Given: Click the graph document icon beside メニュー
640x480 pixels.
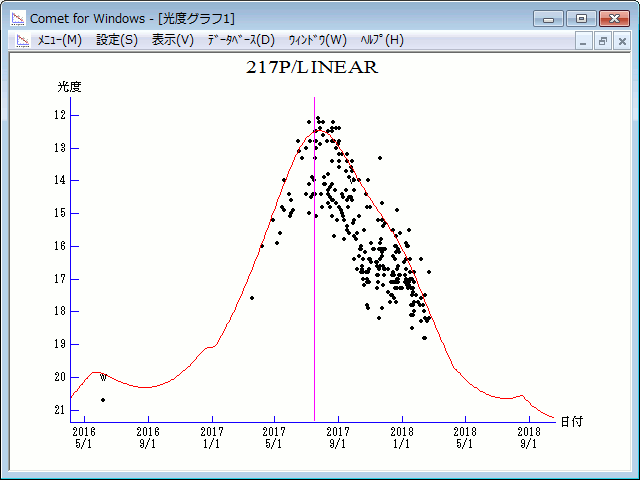Looking at the screenshot, I should click(21, 40).
